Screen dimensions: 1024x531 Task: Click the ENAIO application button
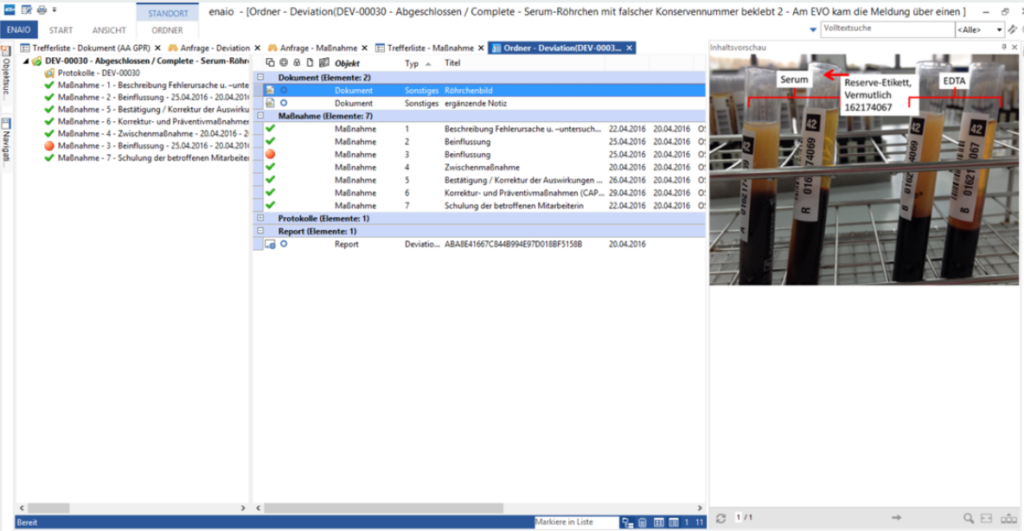pyautogui.click(x=19, y=30)
